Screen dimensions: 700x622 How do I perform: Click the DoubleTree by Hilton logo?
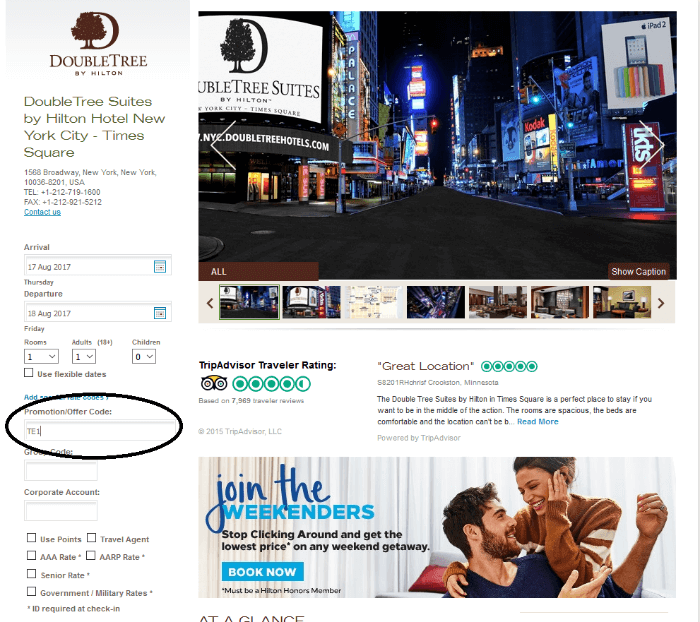click(98, 44)
